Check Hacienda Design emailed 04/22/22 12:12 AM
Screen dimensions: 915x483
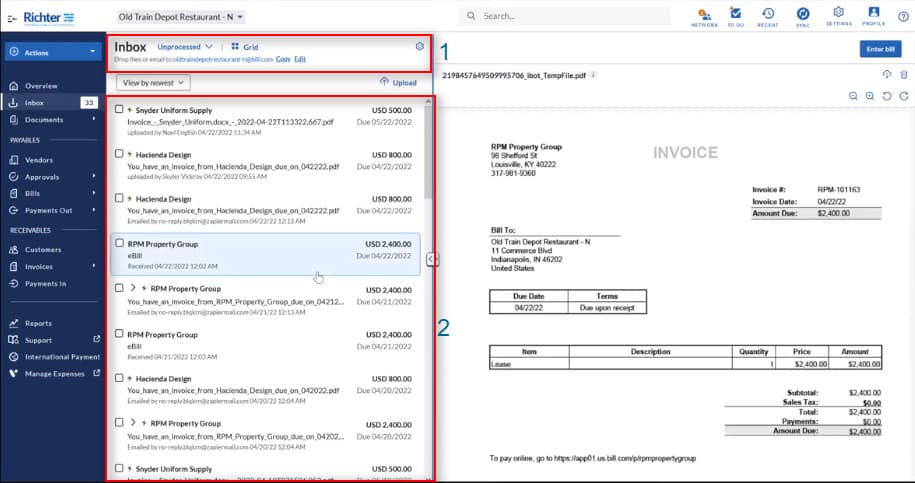click(119, 198)
